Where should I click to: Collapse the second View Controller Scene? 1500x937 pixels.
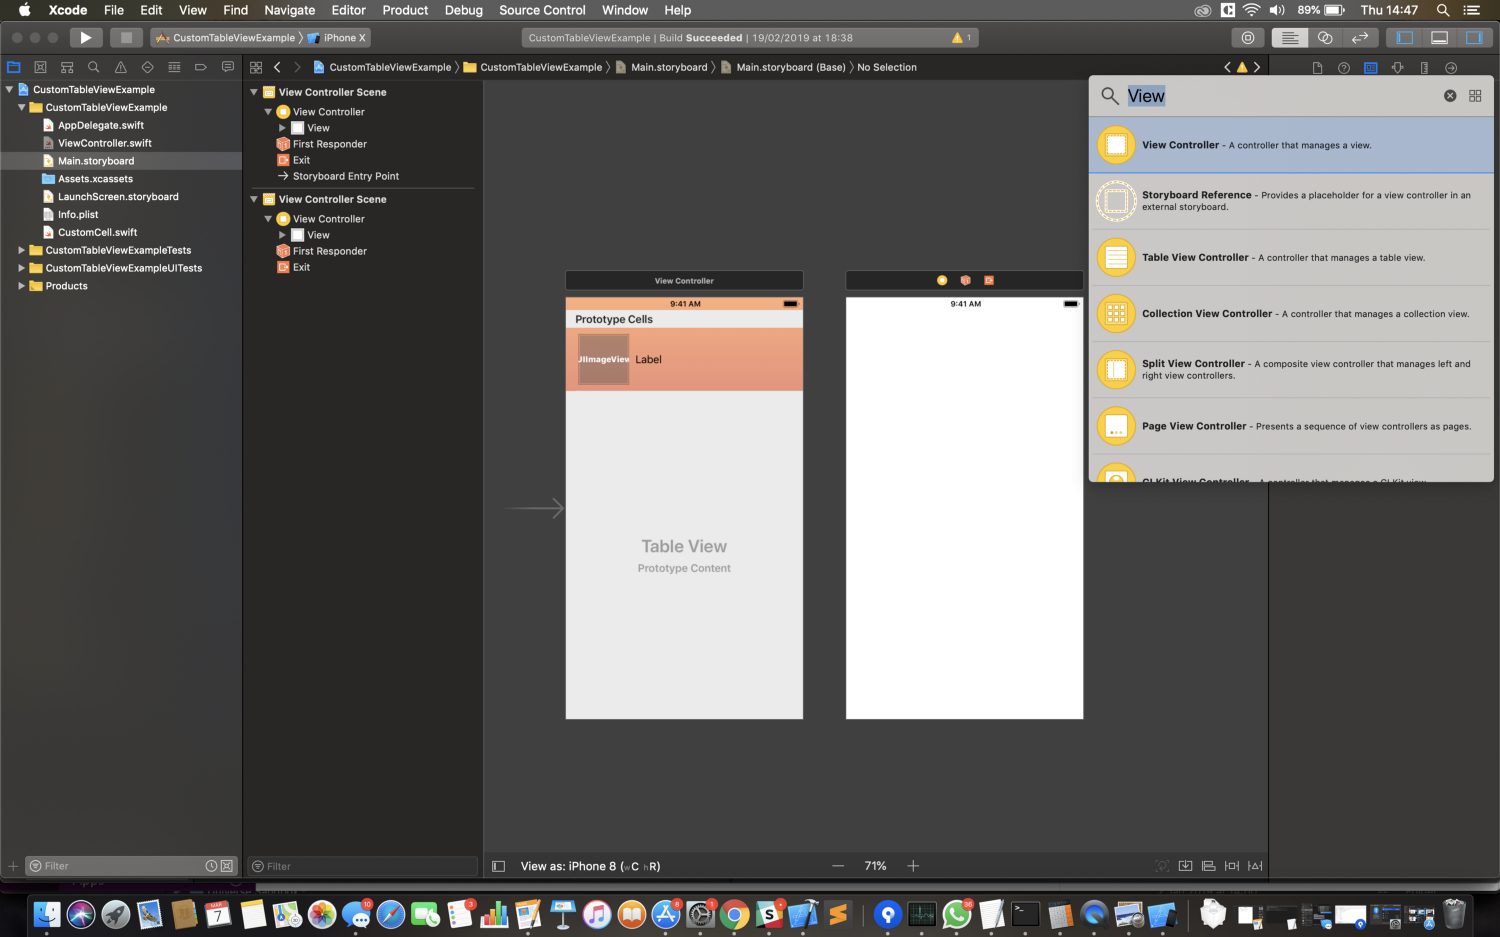click(254, 199)
